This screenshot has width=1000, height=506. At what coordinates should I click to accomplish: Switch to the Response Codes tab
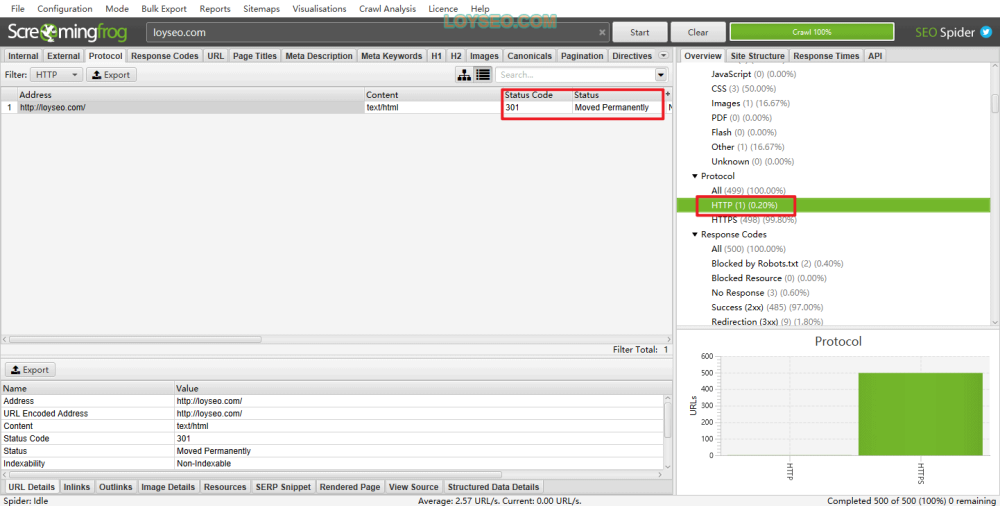165,56
